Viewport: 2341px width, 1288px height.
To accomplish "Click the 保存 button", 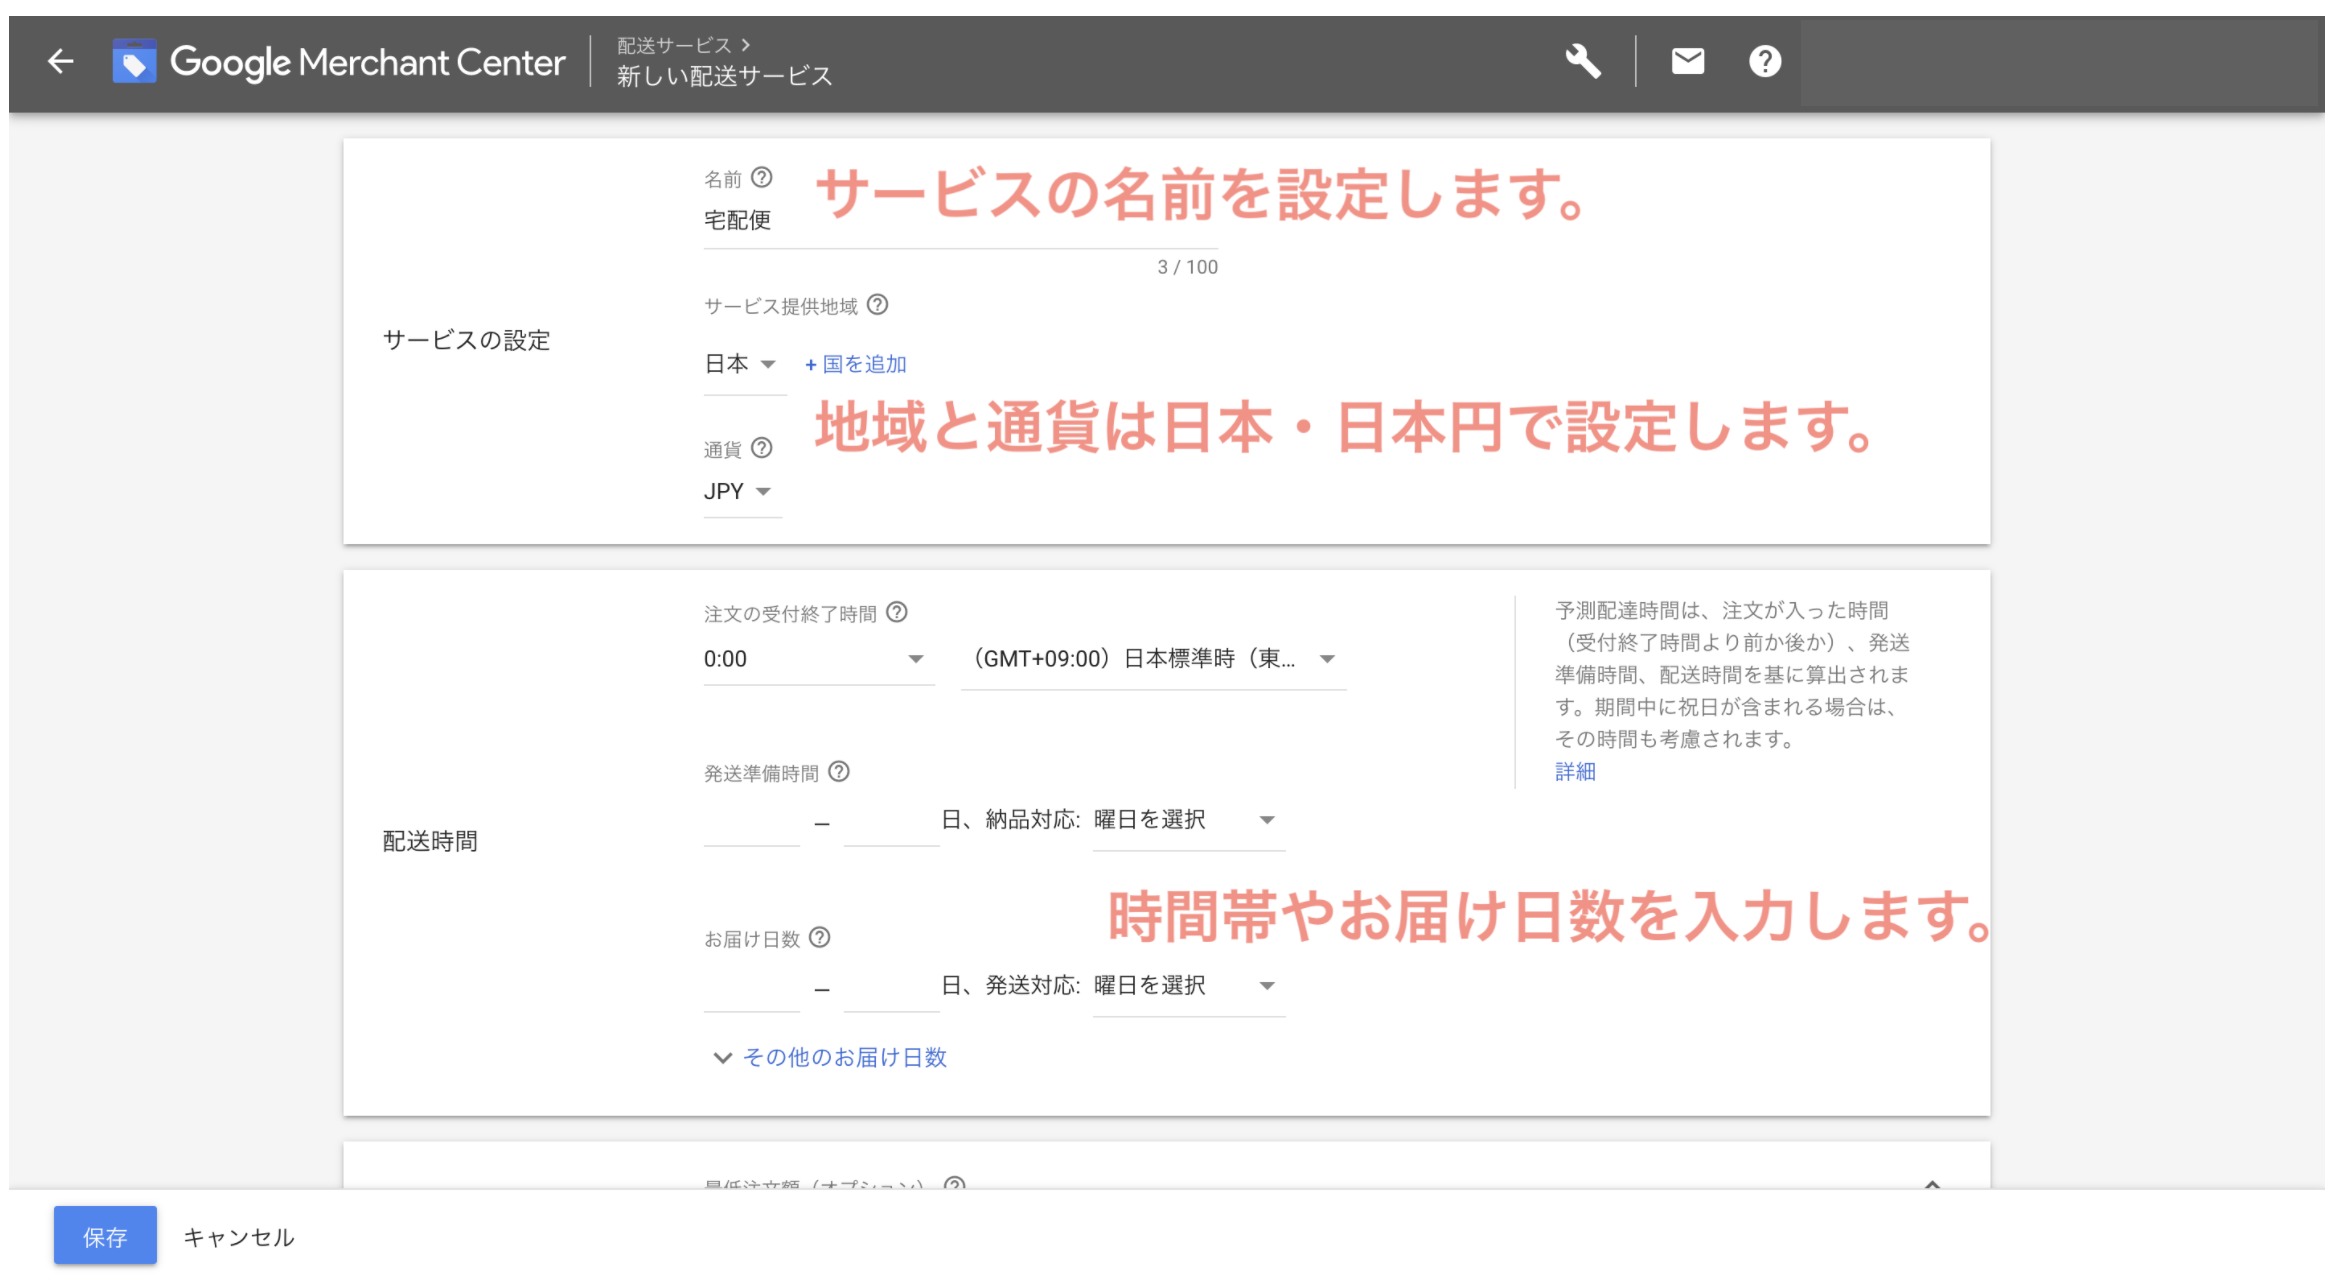I will 104,1236.
